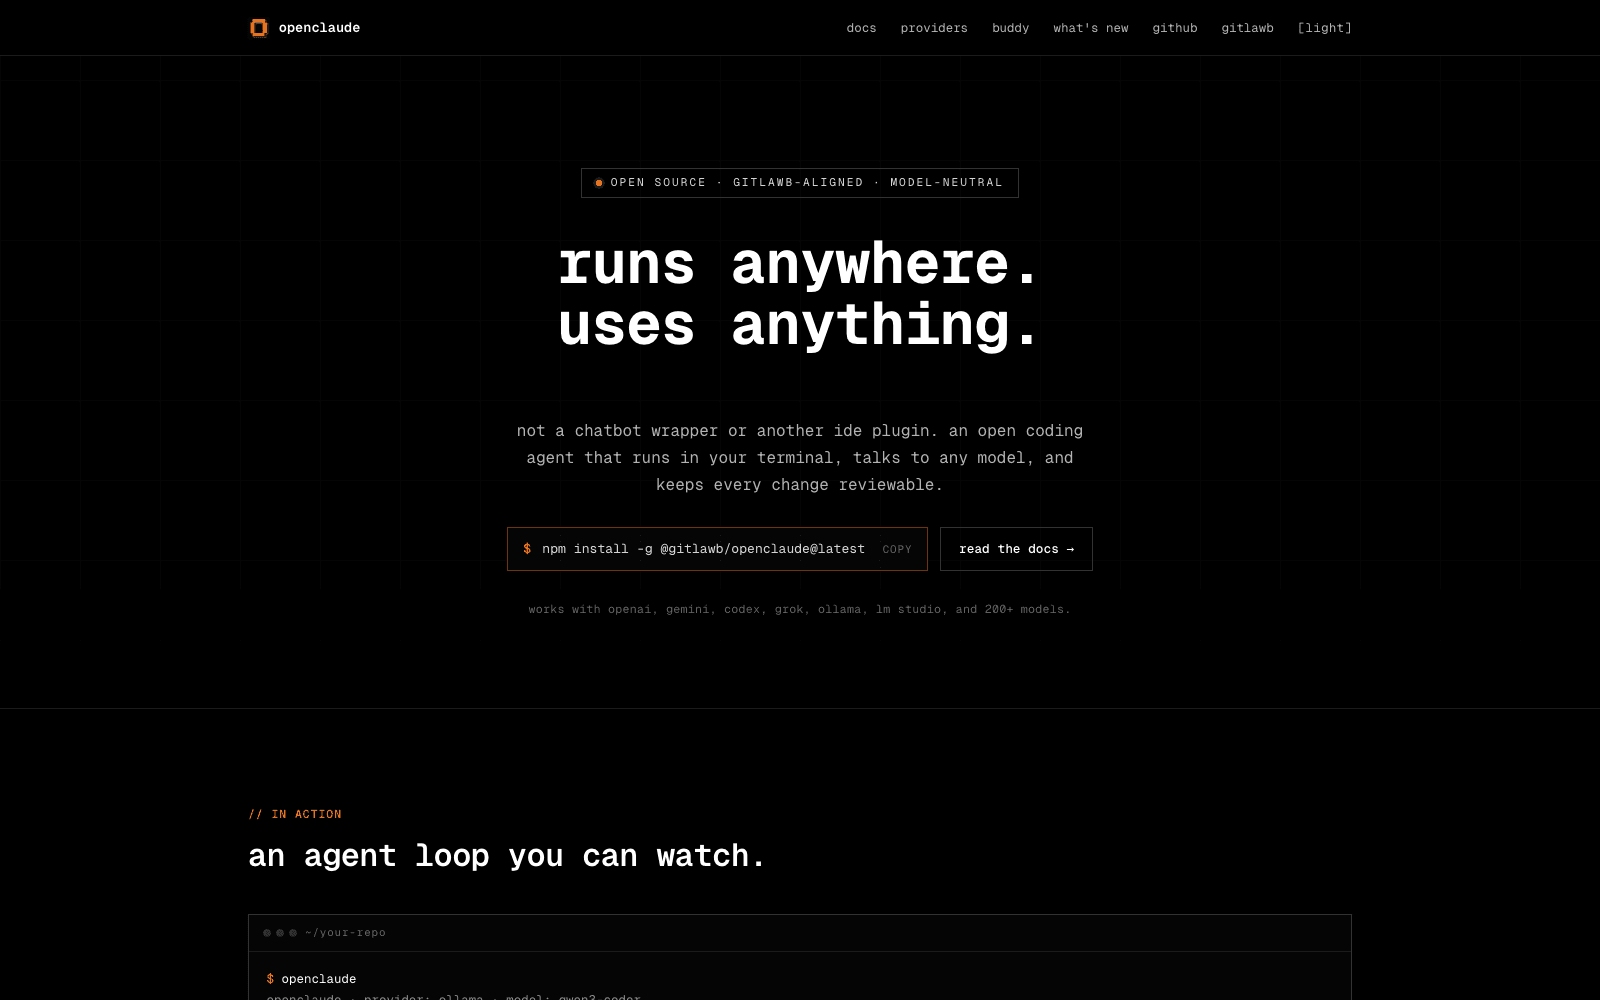Click the ~/your-repo terminal title
1600x1000 pixels.
coord(345,933)
